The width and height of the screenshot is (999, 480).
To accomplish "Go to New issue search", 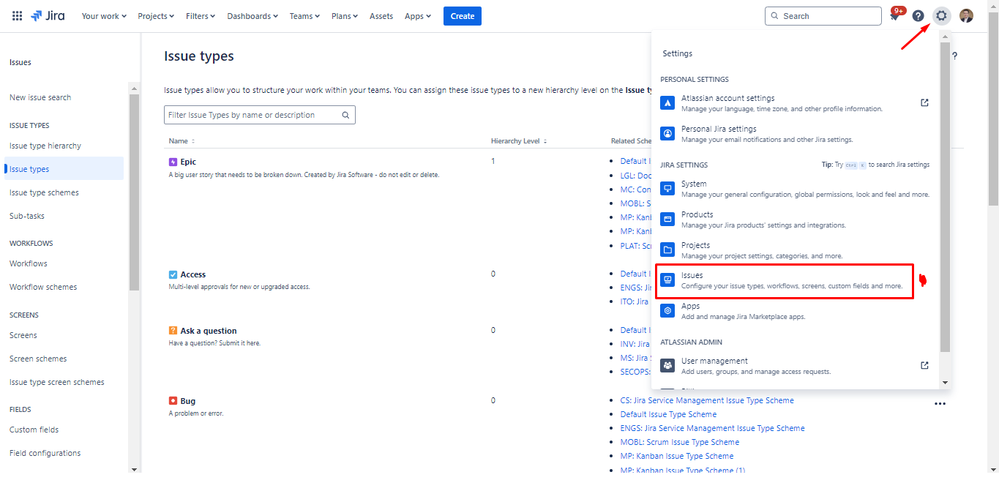I will point(40,98).
